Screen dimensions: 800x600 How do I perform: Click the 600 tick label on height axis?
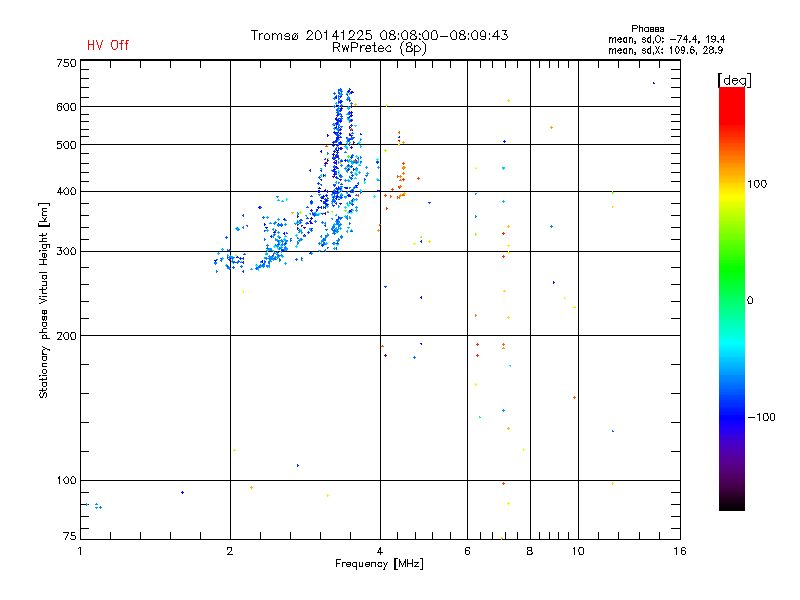coord(66,107)
